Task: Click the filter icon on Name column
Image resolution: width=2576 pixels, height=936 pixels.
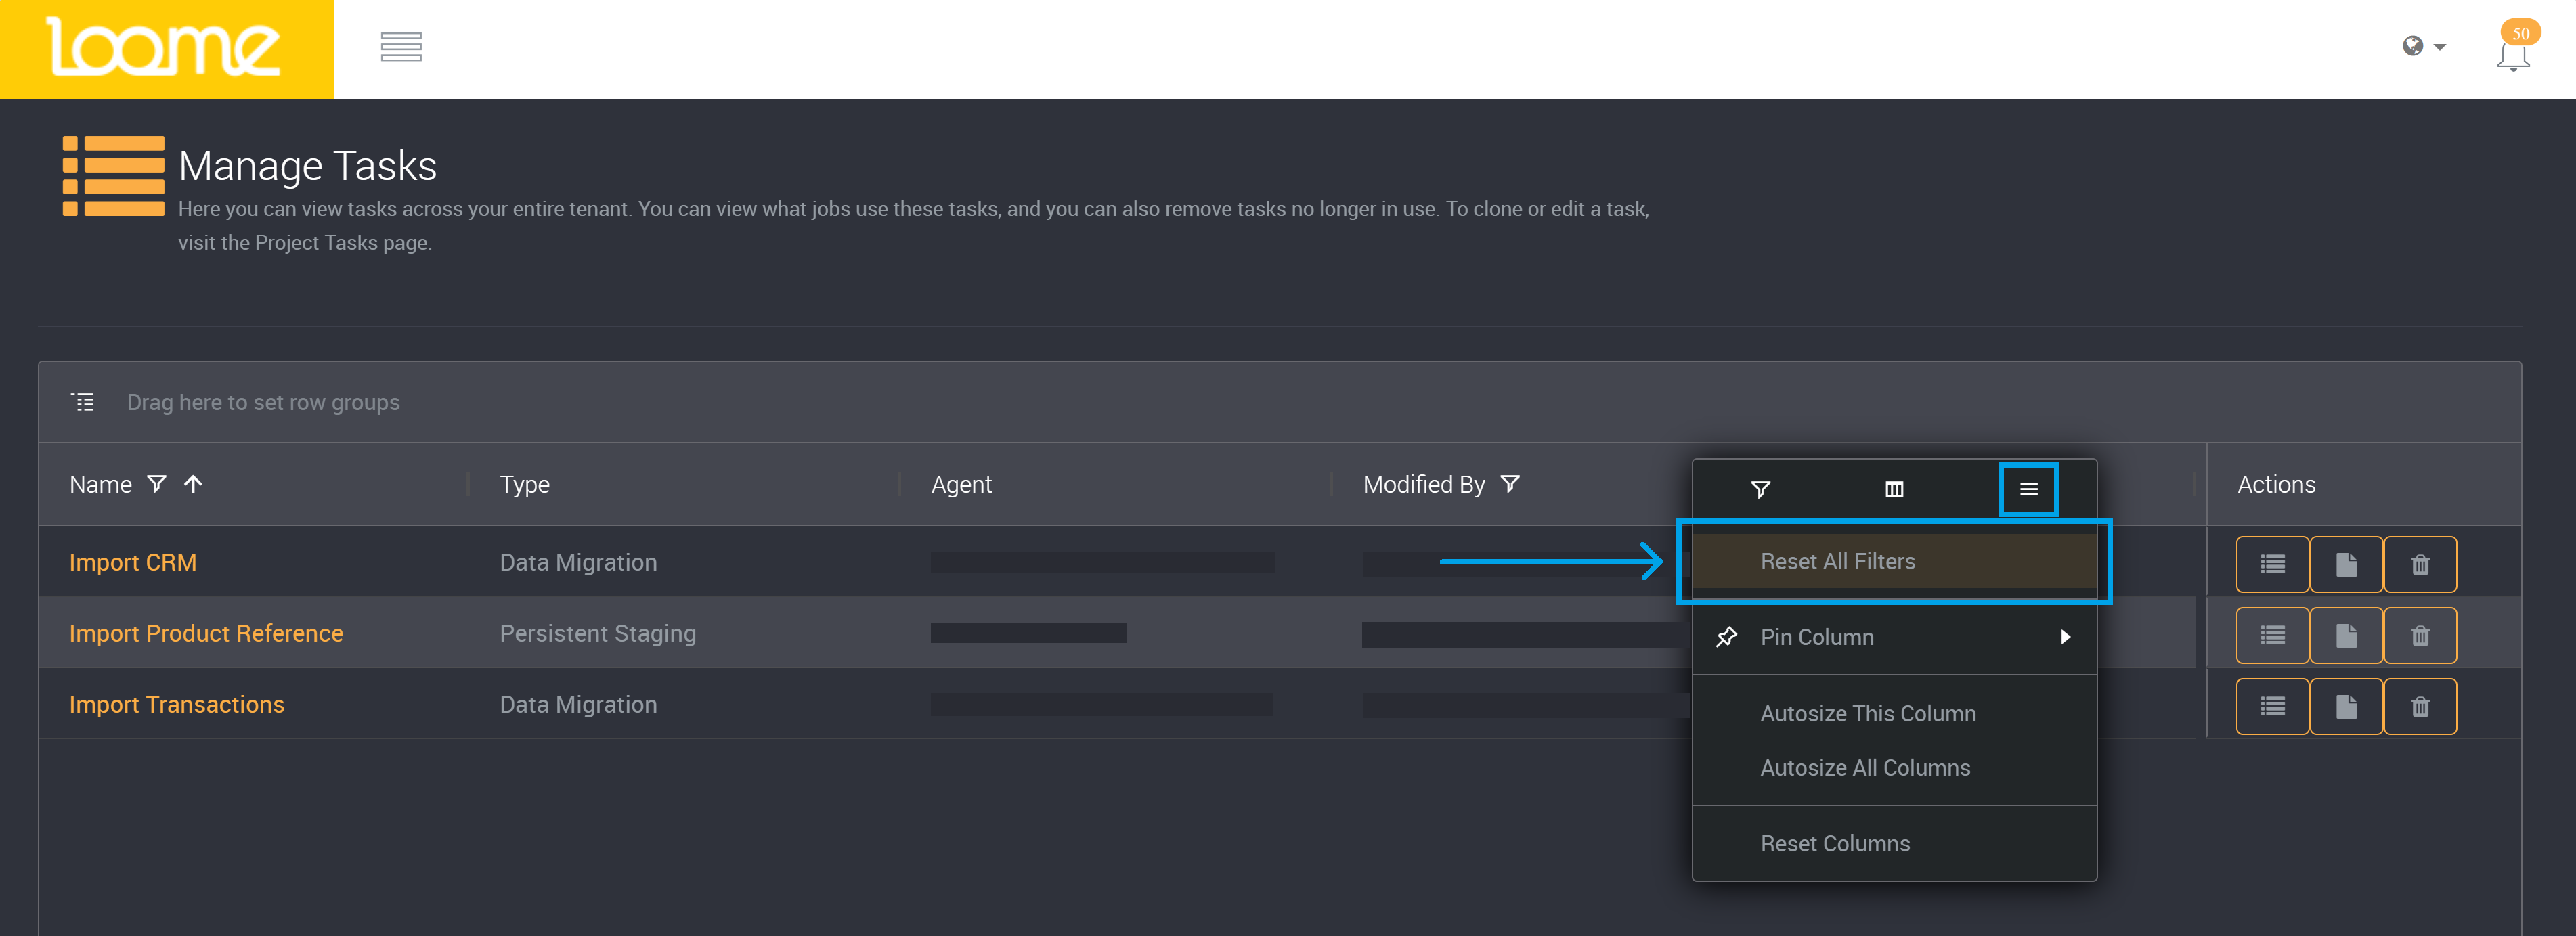Action: click(157, 484)
